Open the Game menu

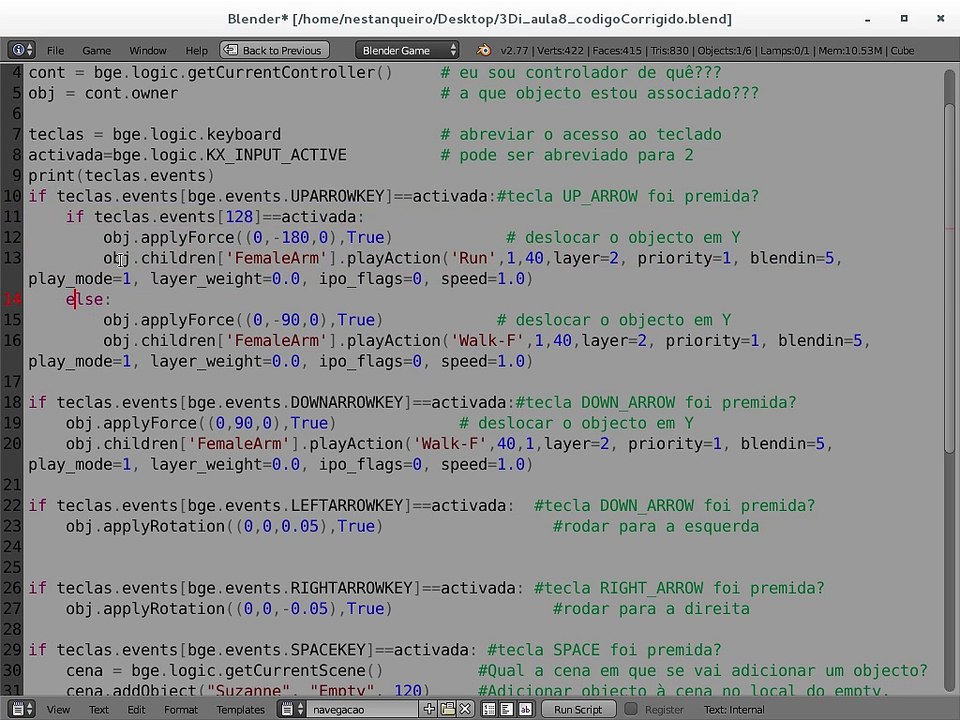(97, 51)
